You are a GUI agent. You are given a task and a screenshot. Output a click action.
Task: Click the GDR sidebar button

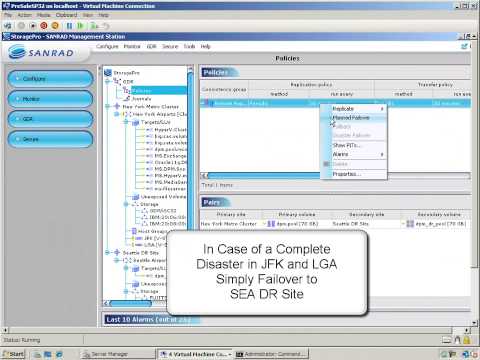click(x=50, y=119)
